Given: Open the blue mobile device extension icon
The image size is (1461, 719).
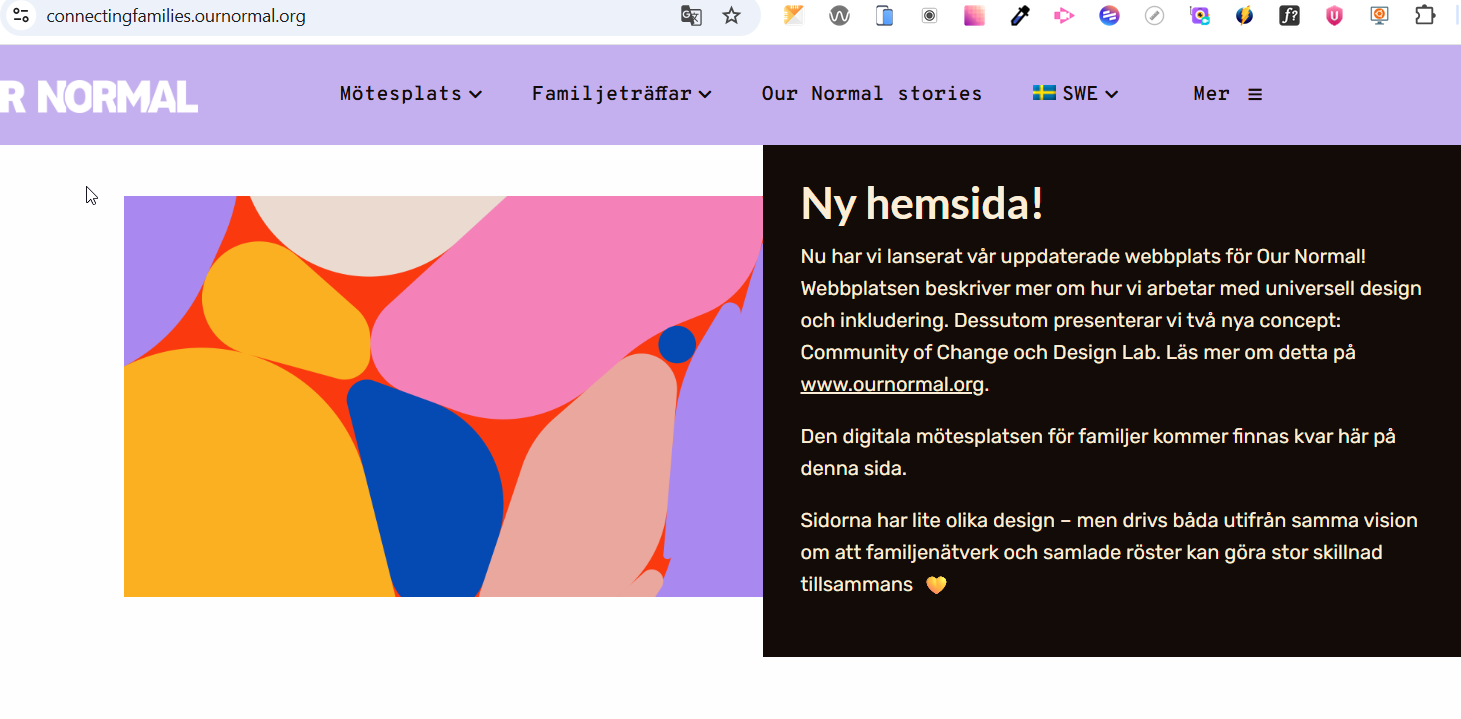Looking at the screenshot, I should [x=884, y=16].
